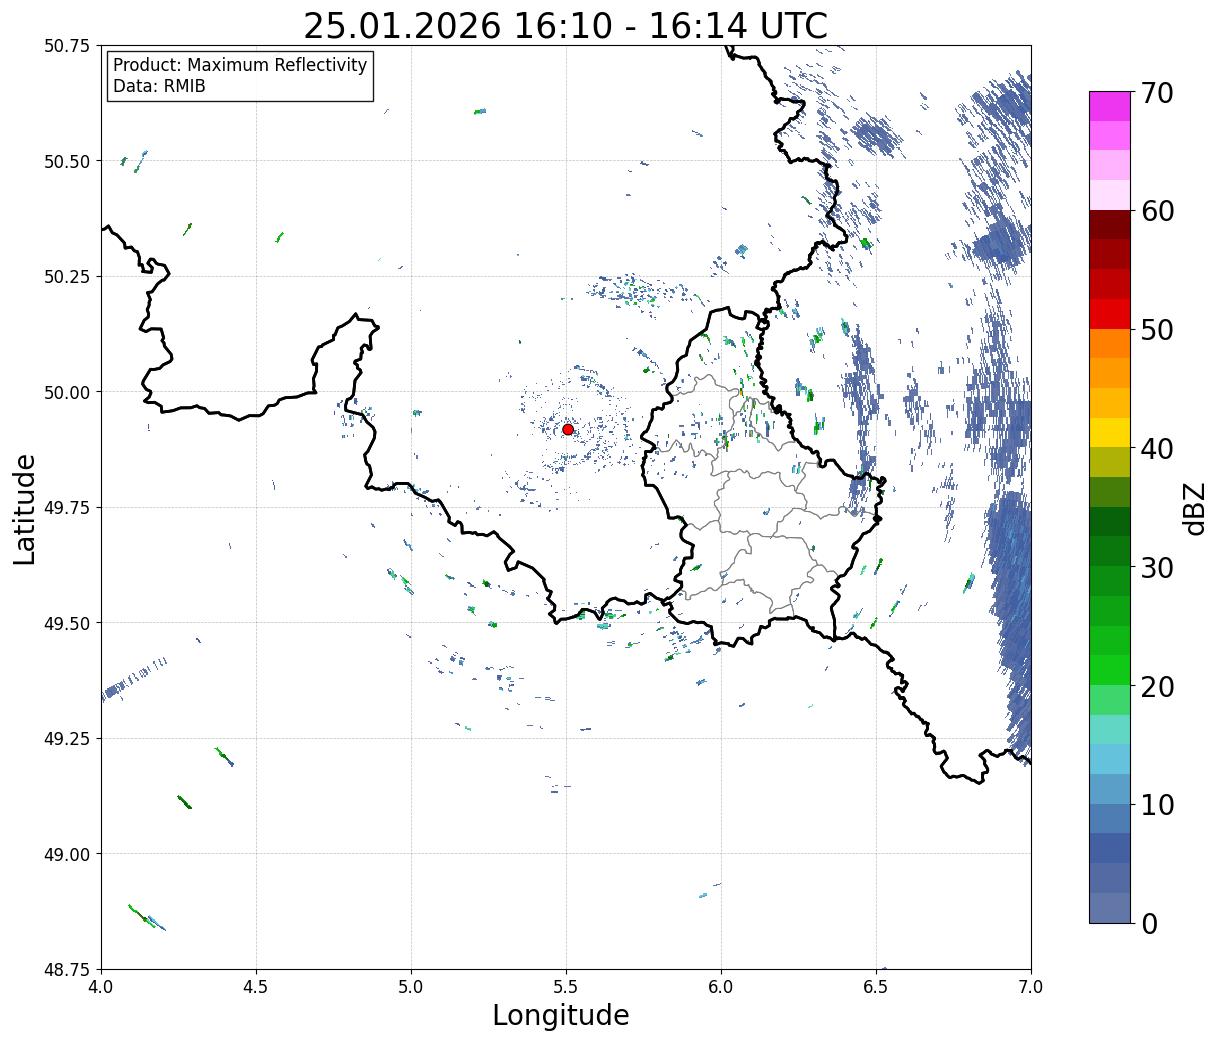Click latitude tick label 50.00

coord(67,392)
